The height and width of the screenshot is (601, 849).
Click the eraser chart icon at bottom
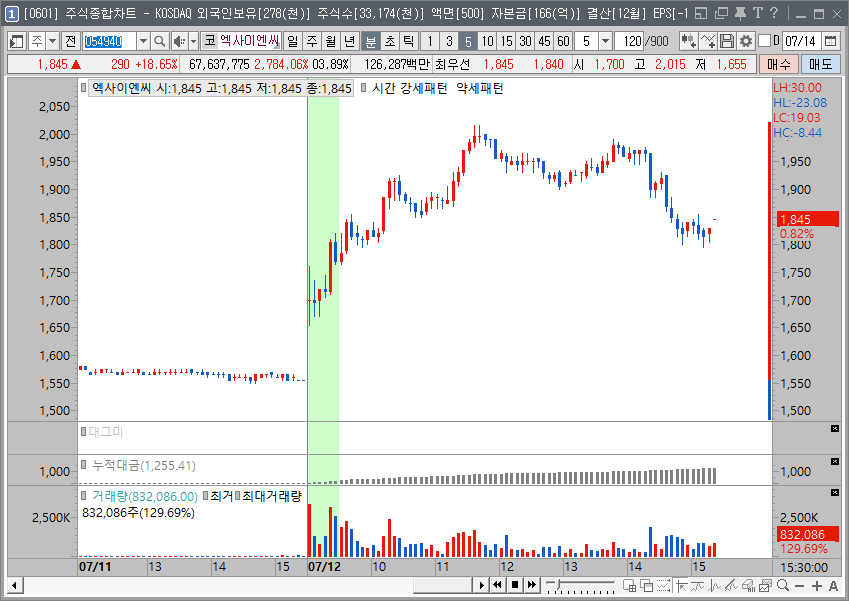(x=749, y=585)
